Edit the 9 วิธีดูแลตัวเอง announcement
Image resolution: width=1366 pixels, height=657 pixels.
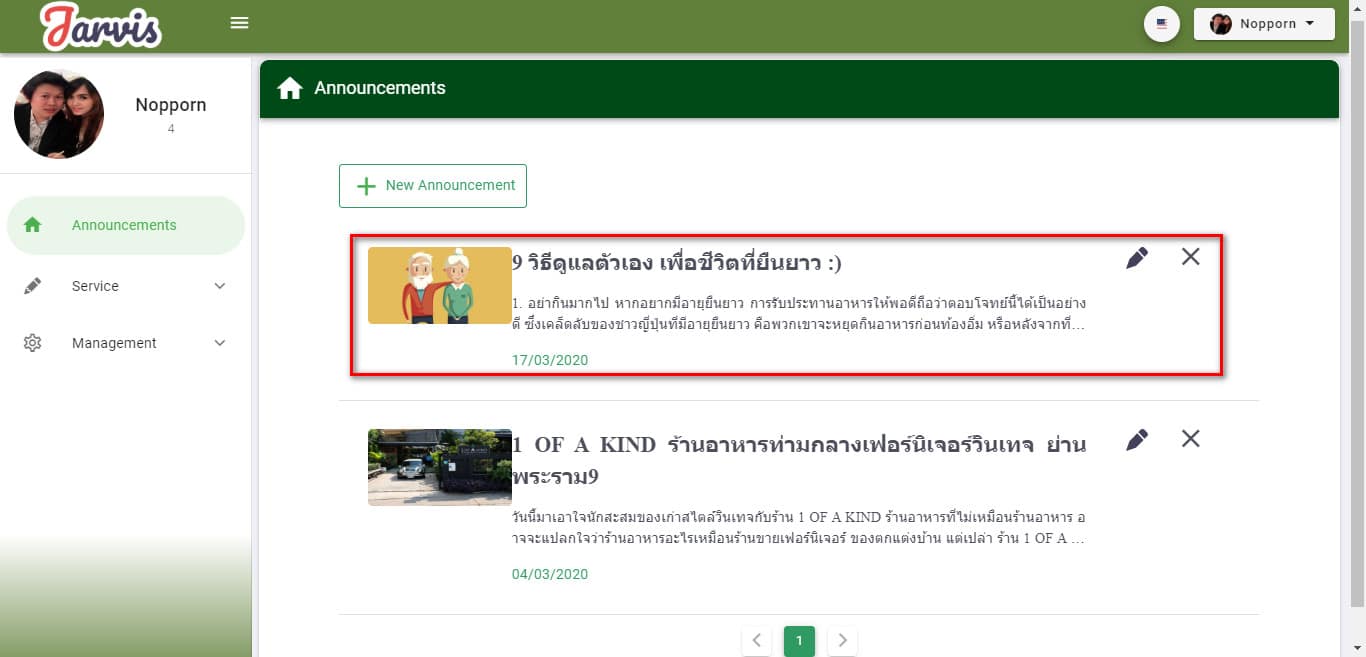pyautogui.click(x=1136, y=258)
